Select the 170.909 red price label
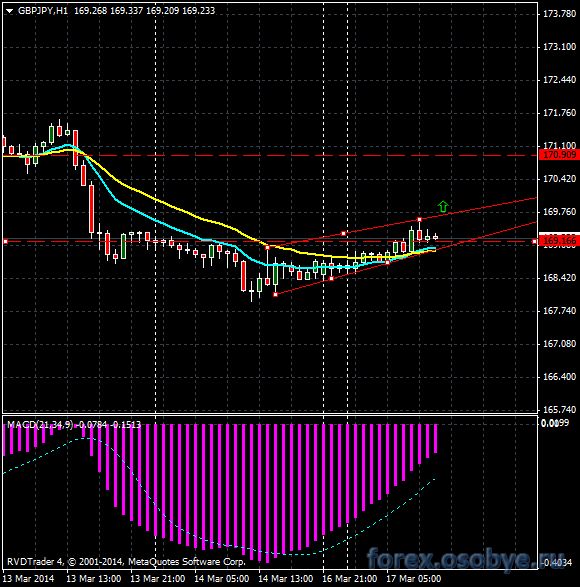The width and height of the screenshot is (580, 587). point(559,155)
